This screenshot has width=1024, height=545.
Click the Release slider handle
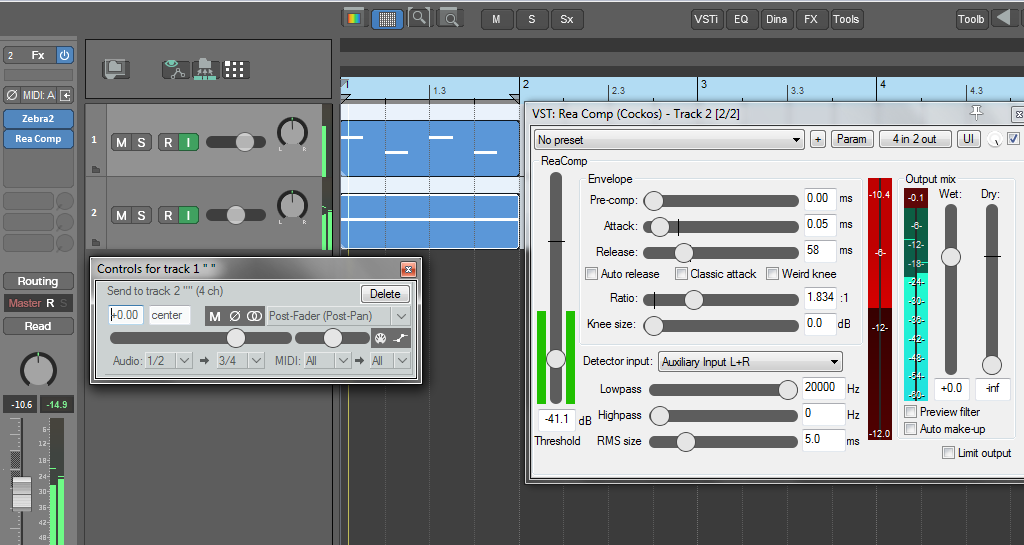pos(683,253)
